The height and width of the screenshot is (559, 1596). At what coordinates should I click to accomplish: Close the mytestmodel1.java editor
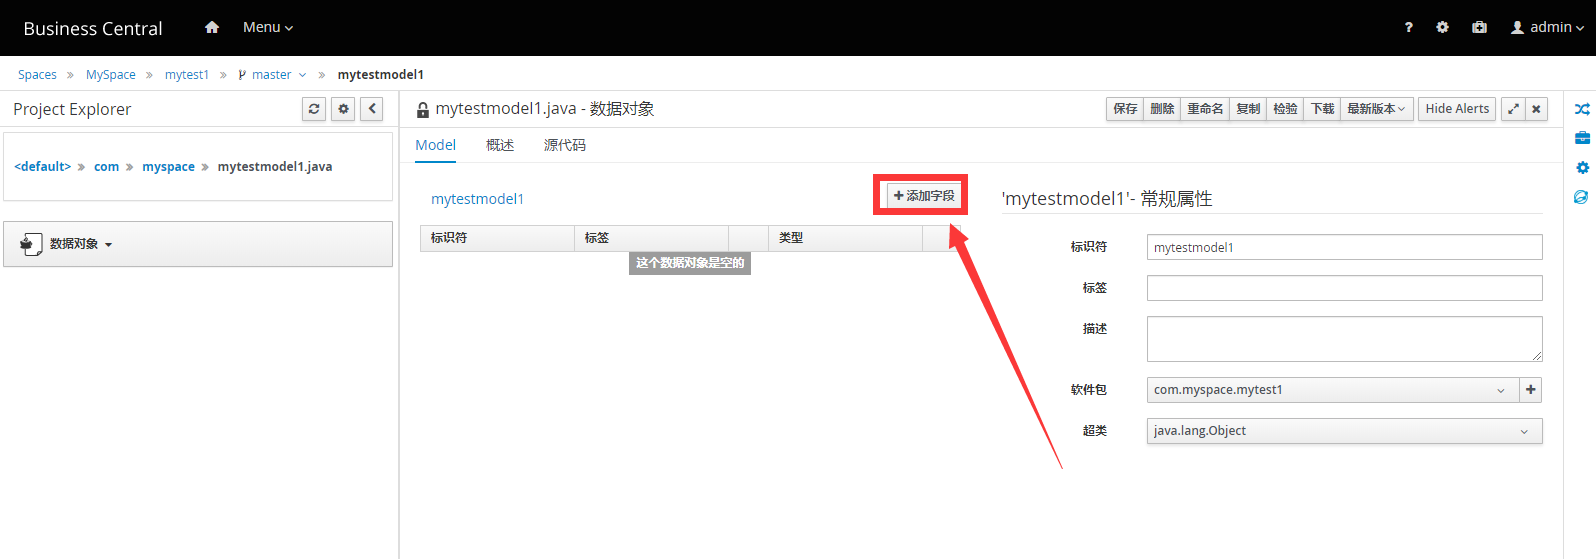(x=1537, y=109)
